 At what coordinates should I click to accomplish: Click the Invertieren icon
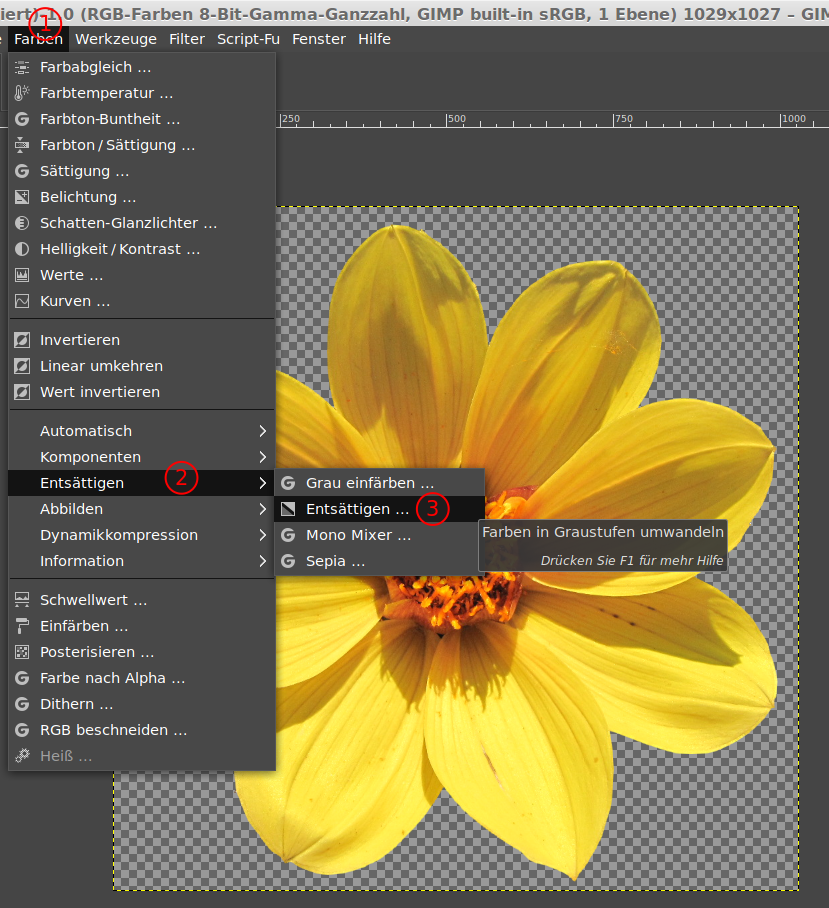click(x=22, y=340)
